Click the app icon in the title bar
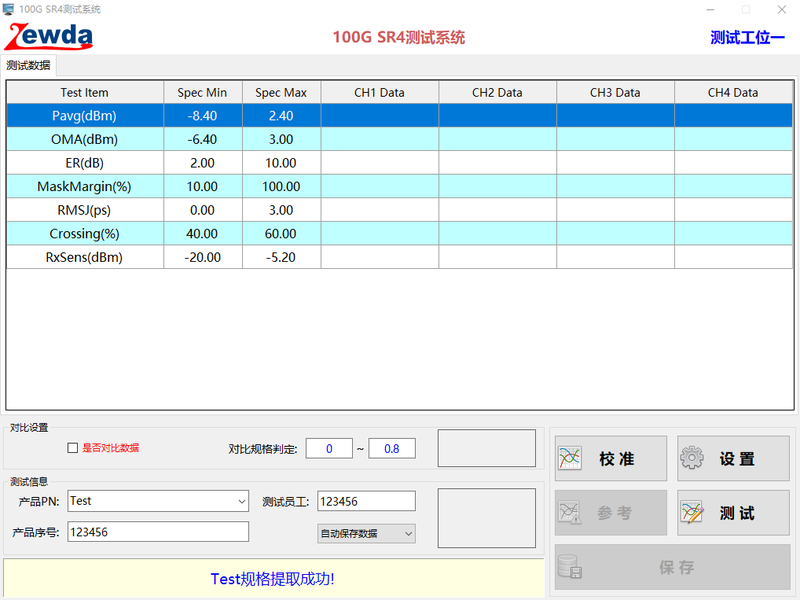The height and width of the screenshot is (600, 800). [8, 9]
